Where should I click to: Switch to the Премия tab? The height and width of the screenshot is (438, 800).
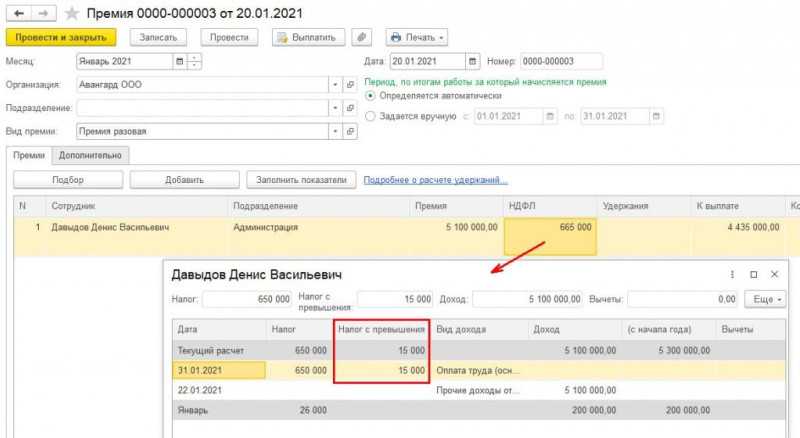(29, 155)
